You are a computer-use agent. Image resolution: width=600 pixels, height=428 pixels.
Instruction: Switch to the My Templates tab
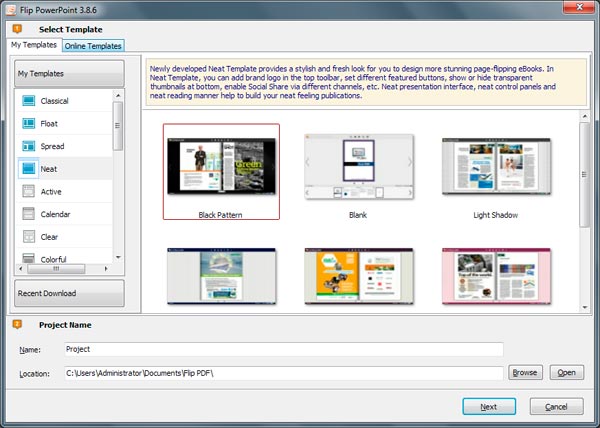pos(34,45)
